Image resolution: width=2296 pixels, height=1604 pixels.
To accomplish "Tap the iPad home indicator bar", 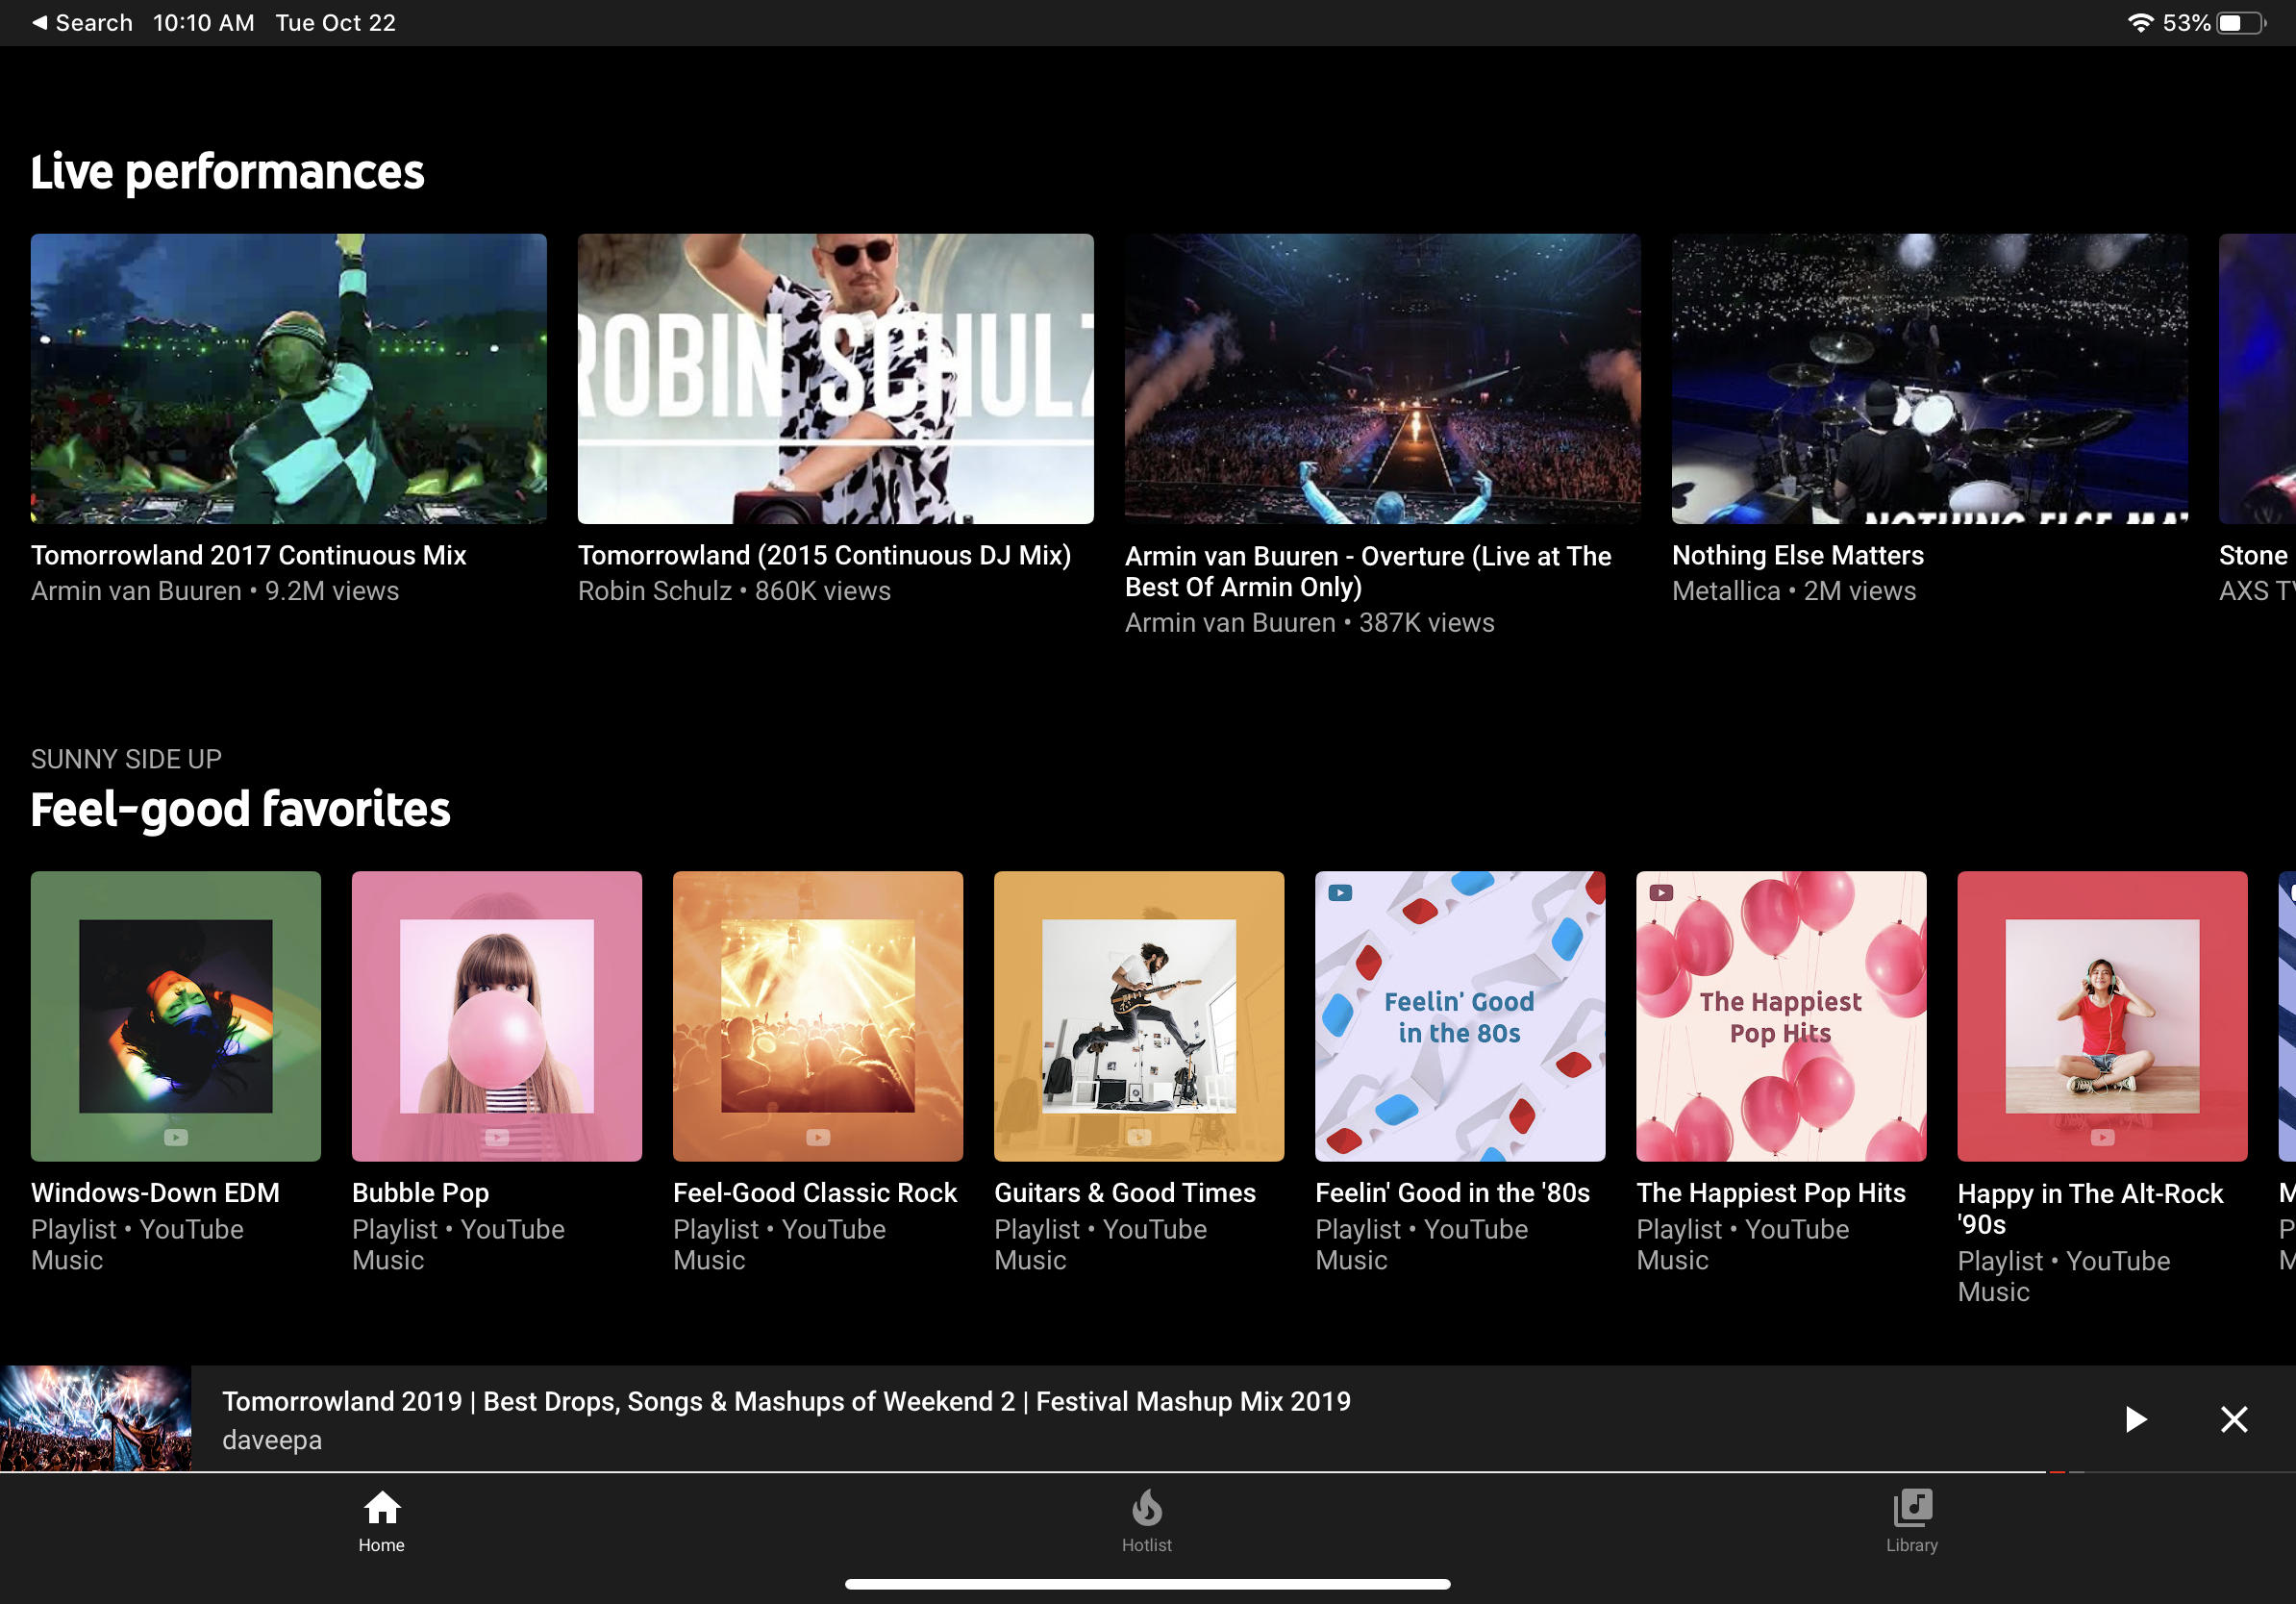I will click(x=1147, y=1584).
